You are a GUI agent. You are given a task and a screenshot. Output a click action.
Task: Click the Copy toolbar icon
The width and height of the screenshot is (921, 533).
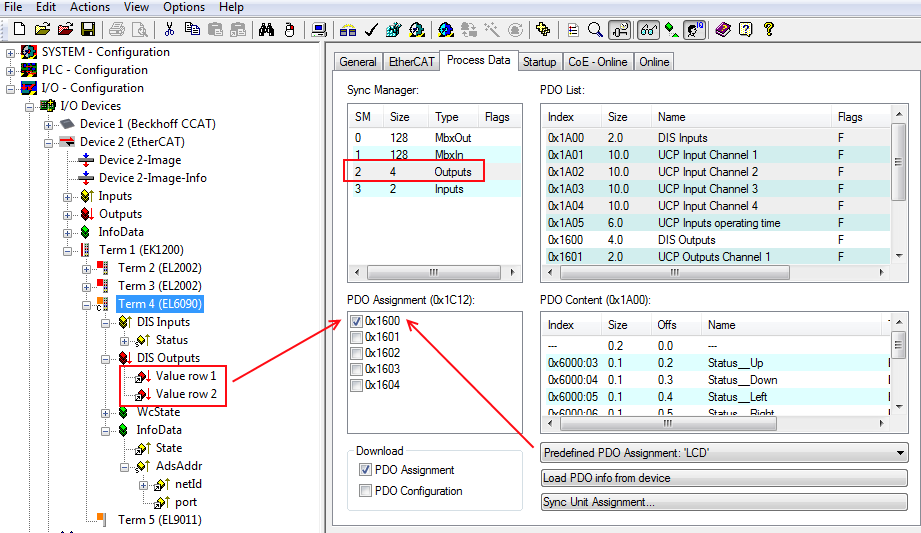tap(192, 29)
